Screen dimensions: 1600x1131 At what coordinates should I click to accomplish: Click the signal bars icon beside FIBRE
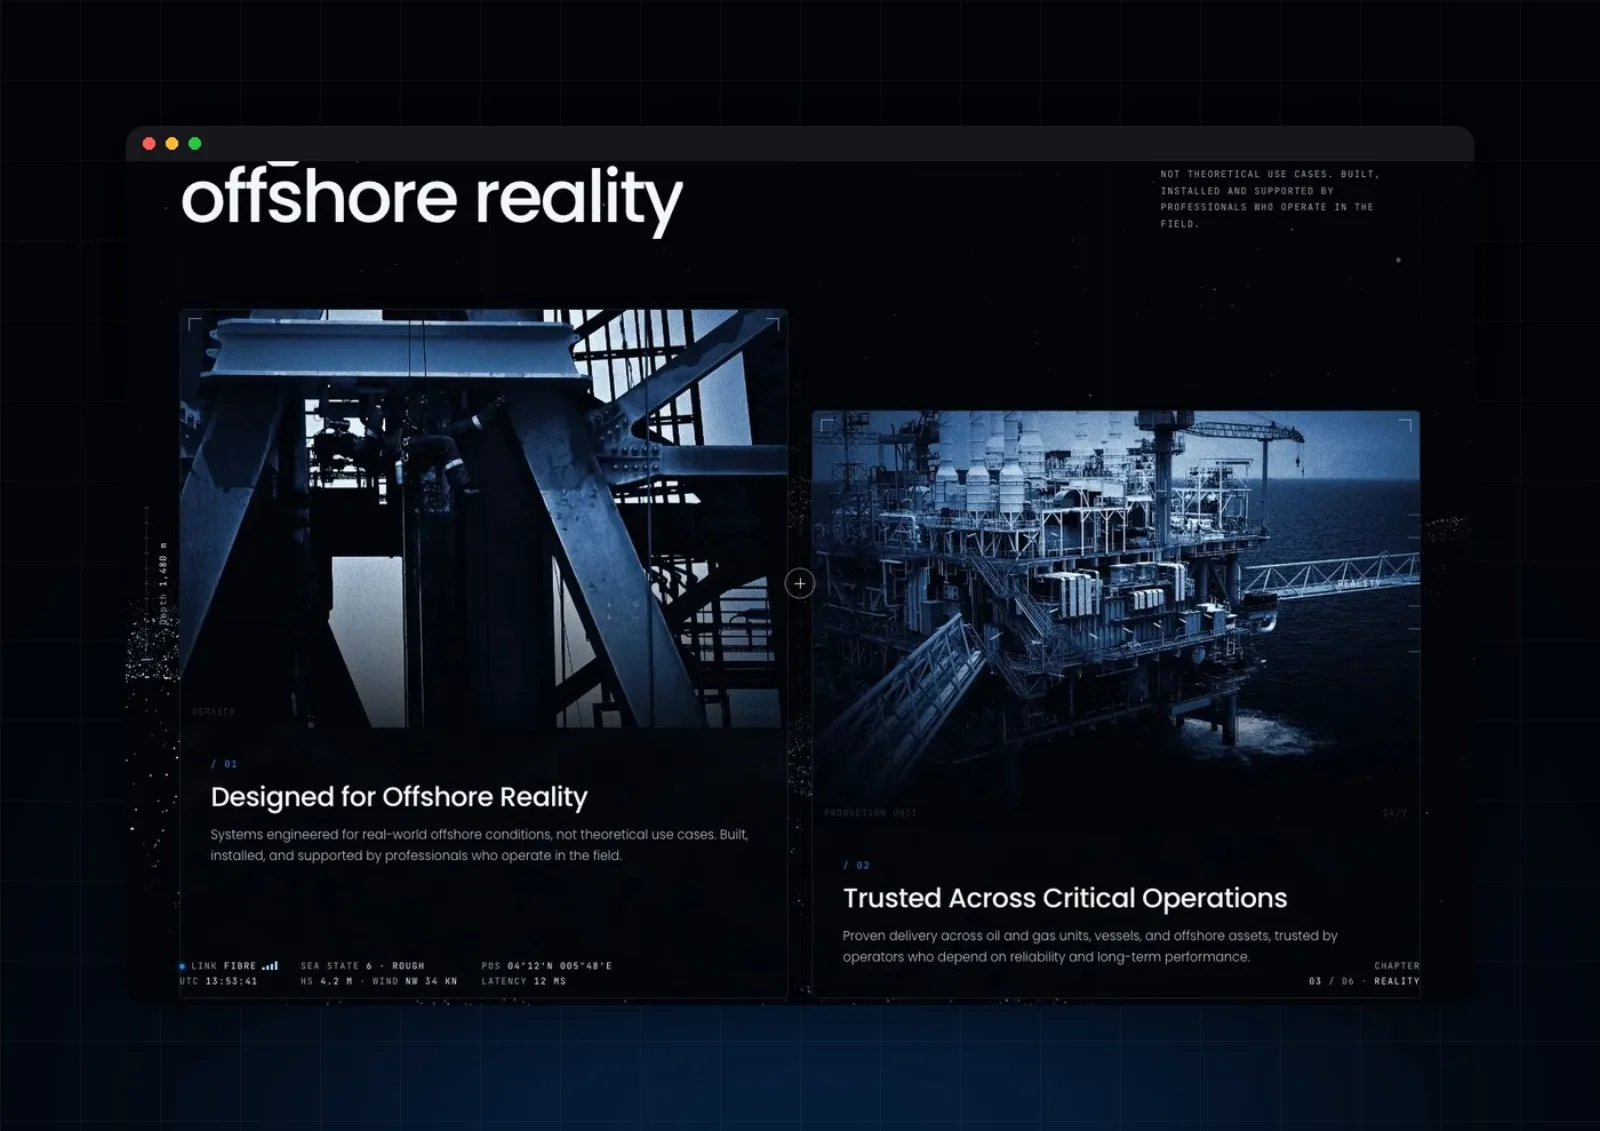coord(270,966)
